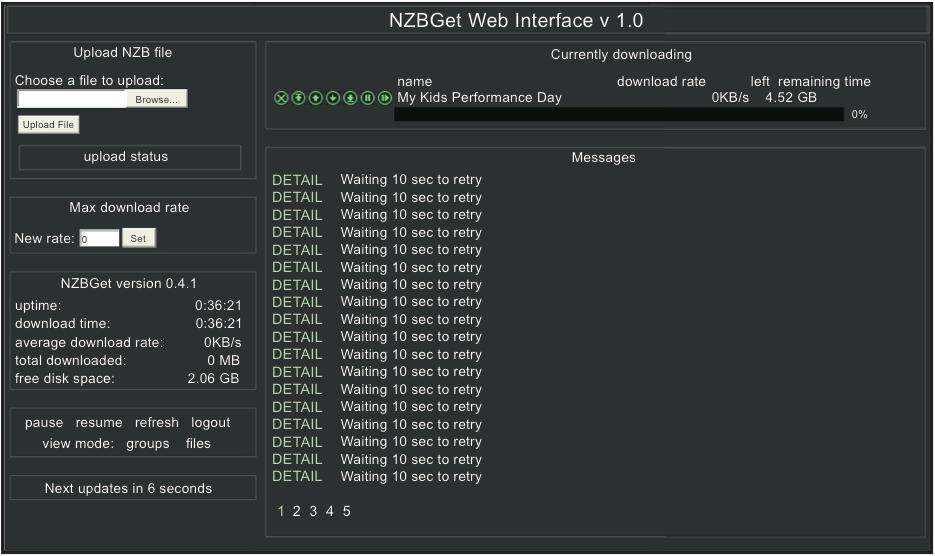Click the move up one position arrow icon
The image size is (935, 556).
315,98
